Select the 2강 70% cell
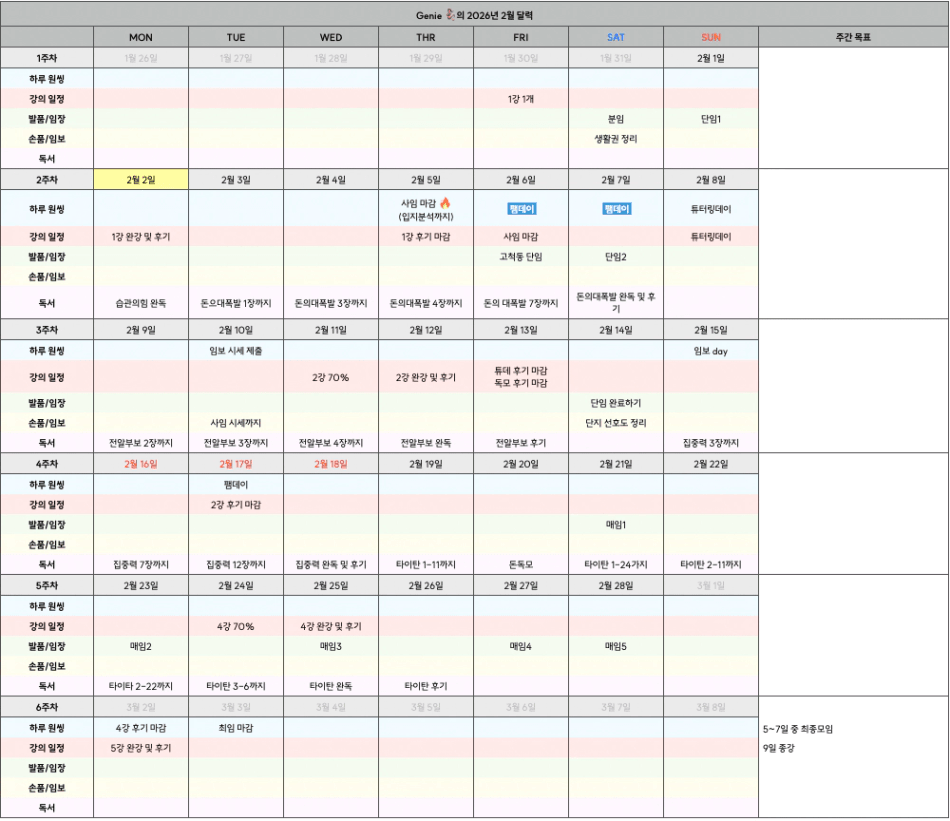This screenshot has width=950, height=821. [331, 377]
